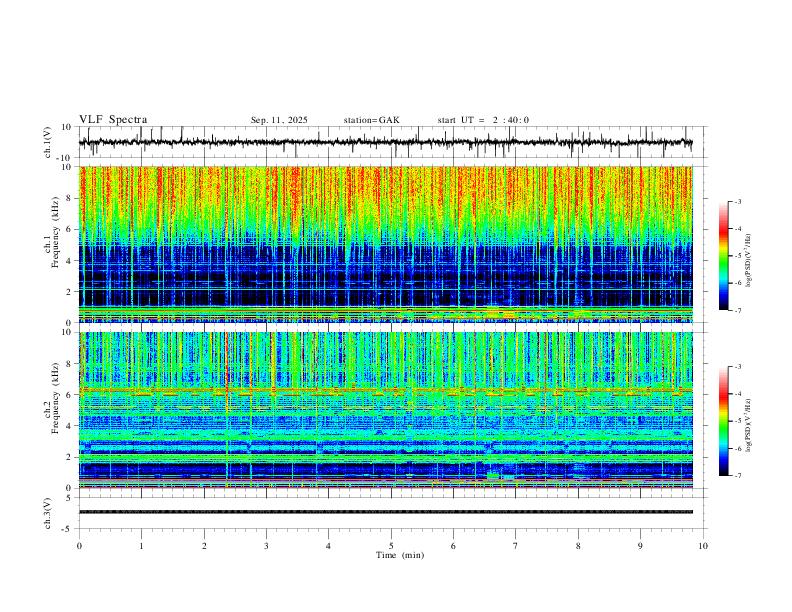Viewport: 792px width, 612px height.
Task: Click the "-7" tick on ch.1 colorbar
Action: 737,310
